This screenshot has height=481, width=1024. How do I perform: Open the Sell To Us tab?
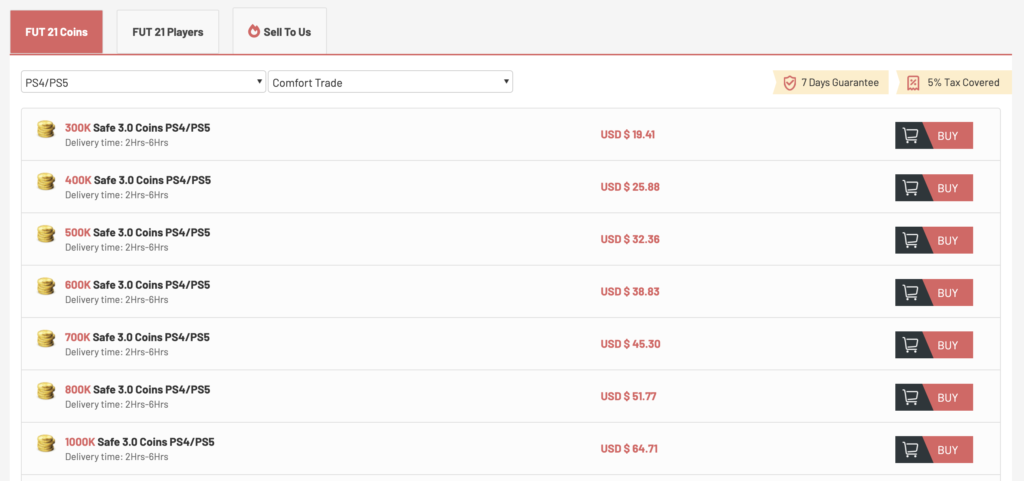tap(280, 31)
